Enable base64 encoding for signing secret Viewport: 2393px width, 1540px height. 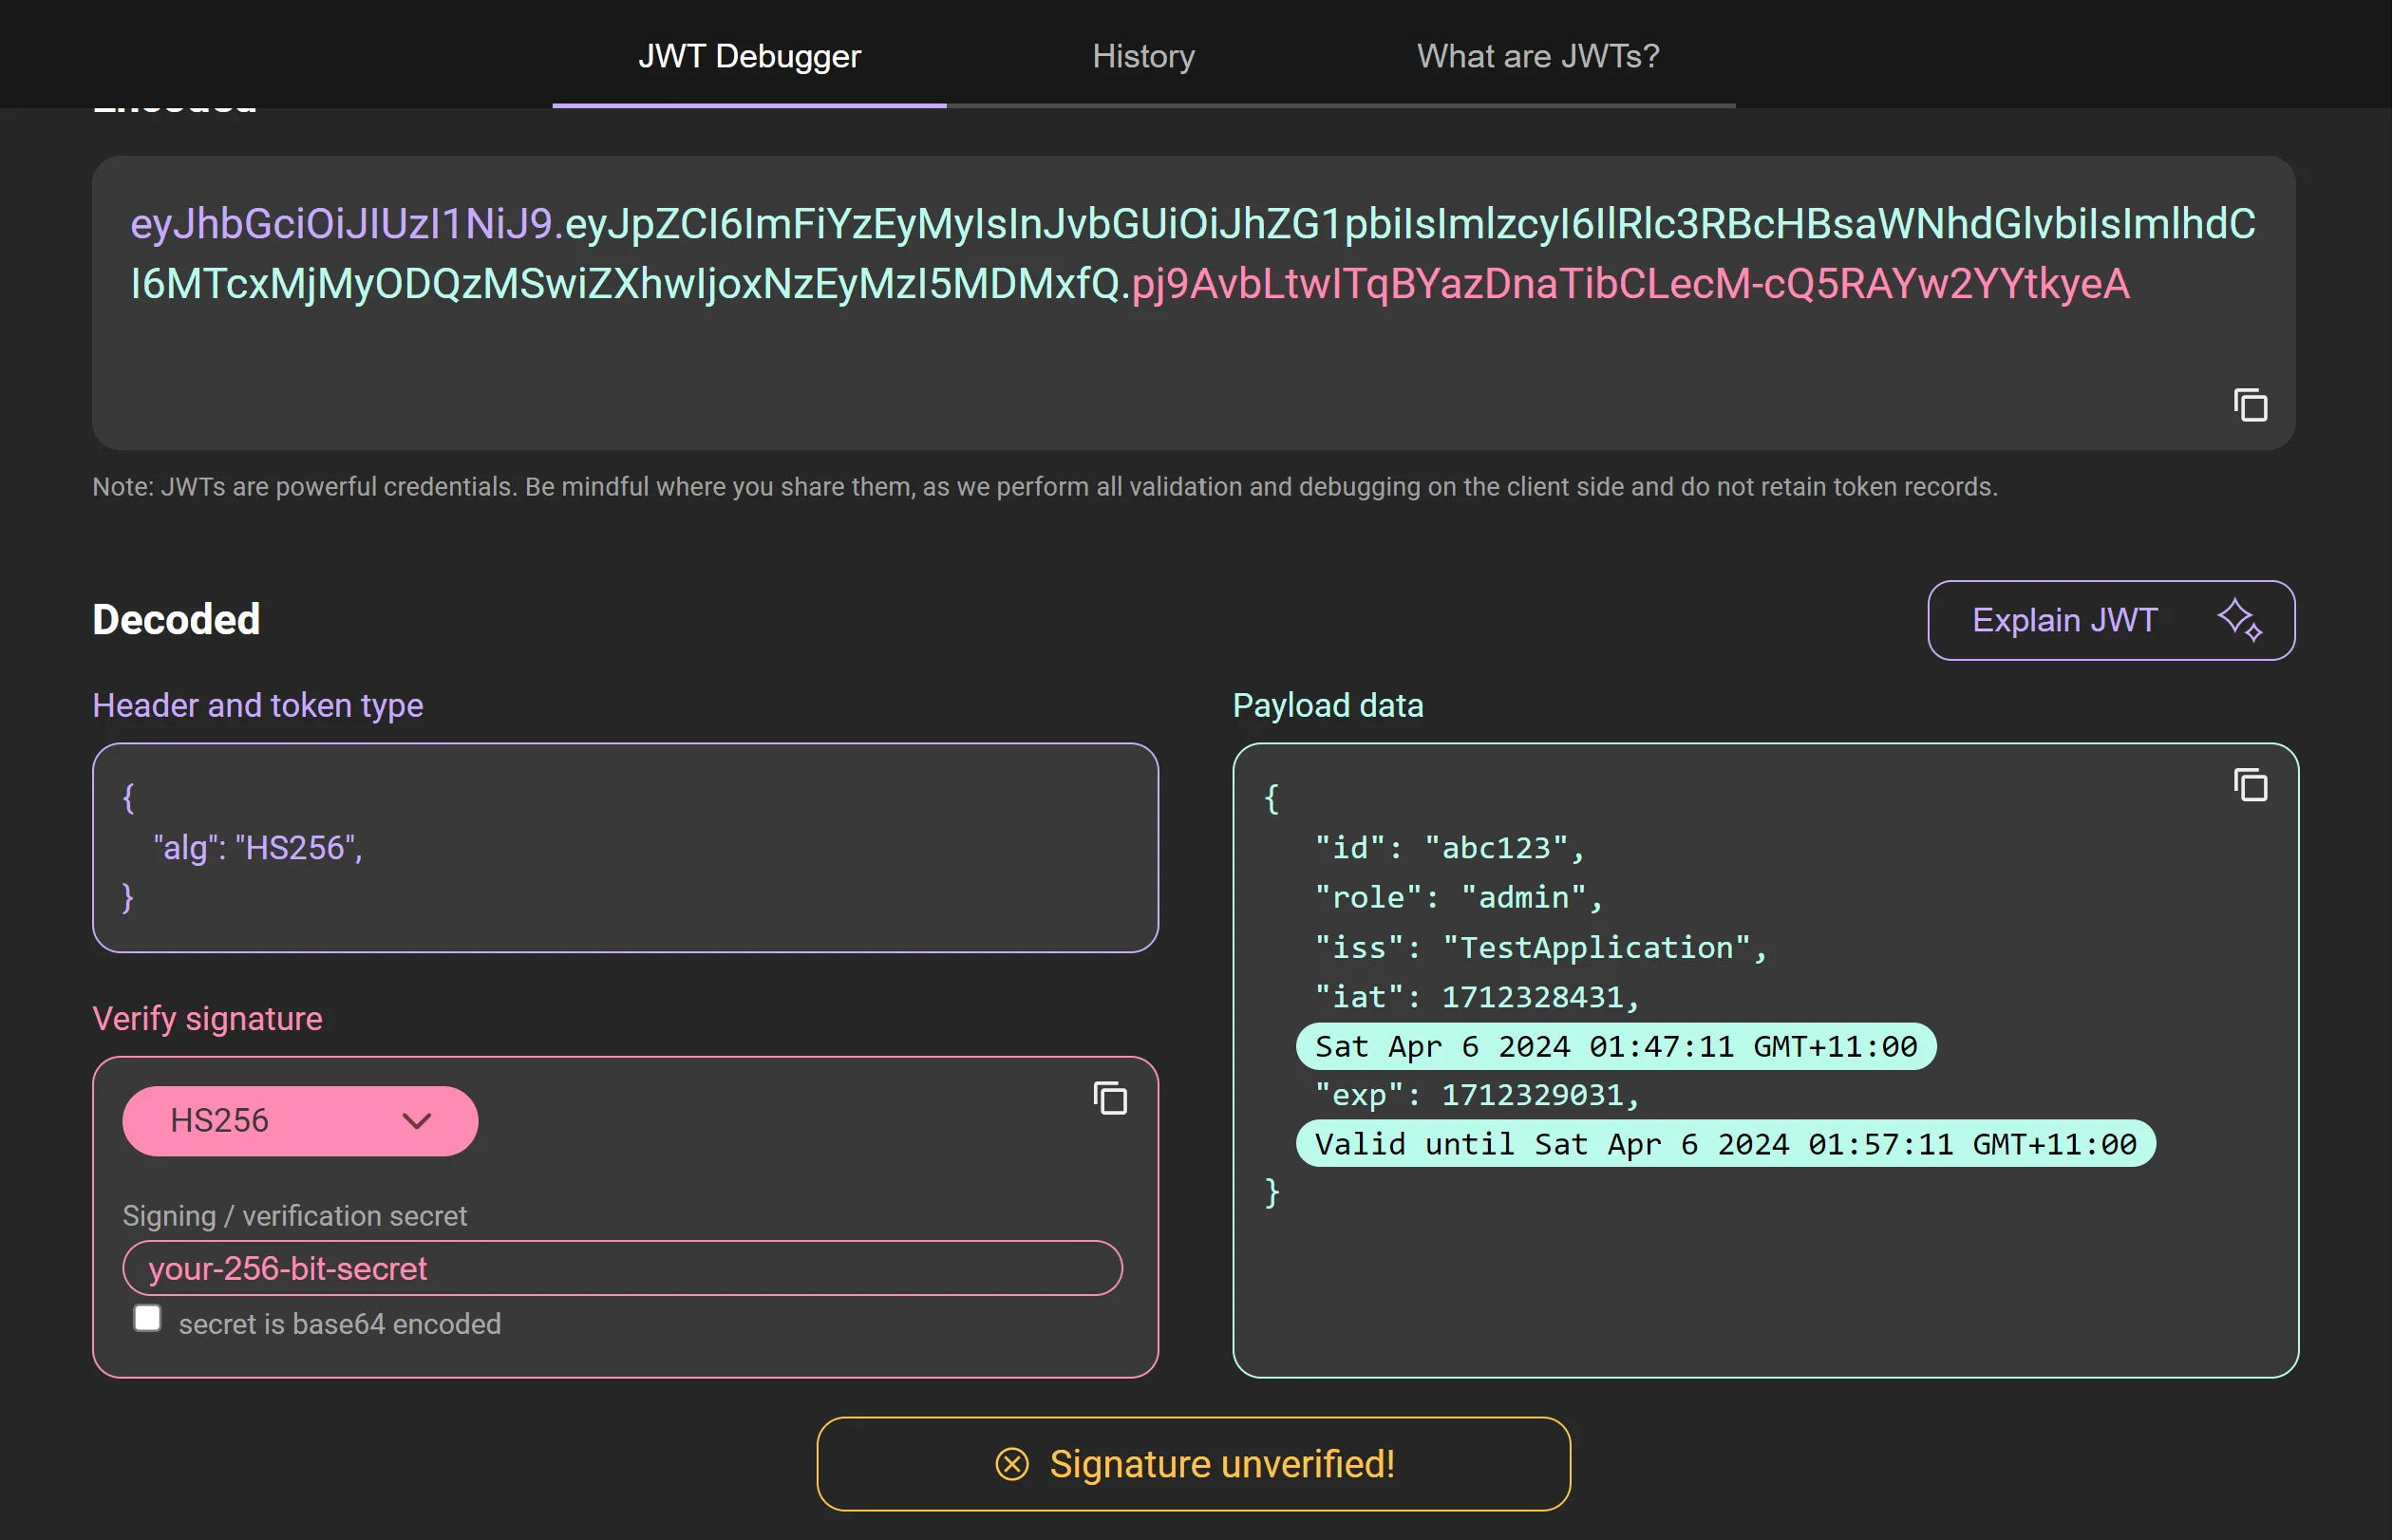tap(146, 1319)
